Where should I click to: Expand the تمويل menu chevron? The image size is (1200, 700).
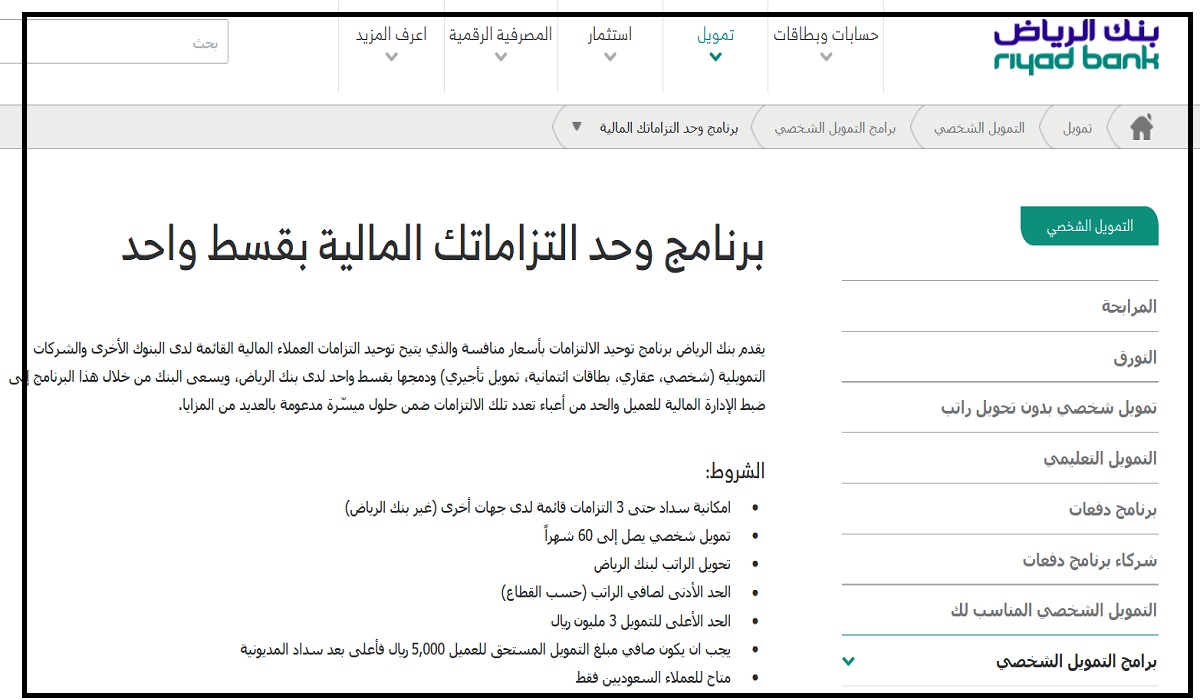(x=715, y=57)
